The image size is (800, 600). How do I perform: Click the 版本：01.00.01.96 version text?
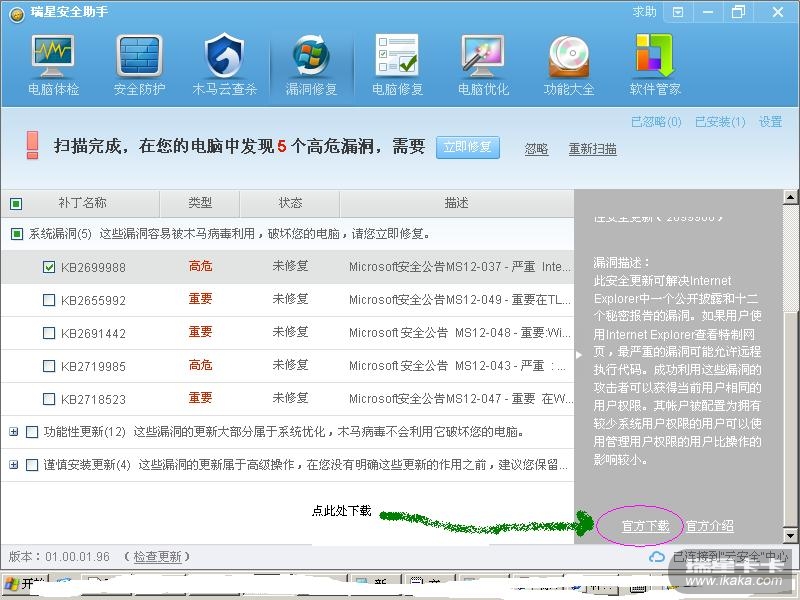[x=59, y=557]
